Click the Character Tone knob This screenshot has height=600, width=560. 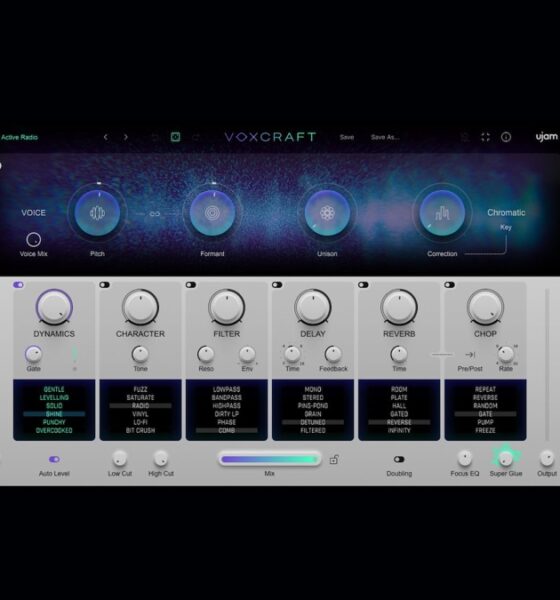click(x=140, y=354)
